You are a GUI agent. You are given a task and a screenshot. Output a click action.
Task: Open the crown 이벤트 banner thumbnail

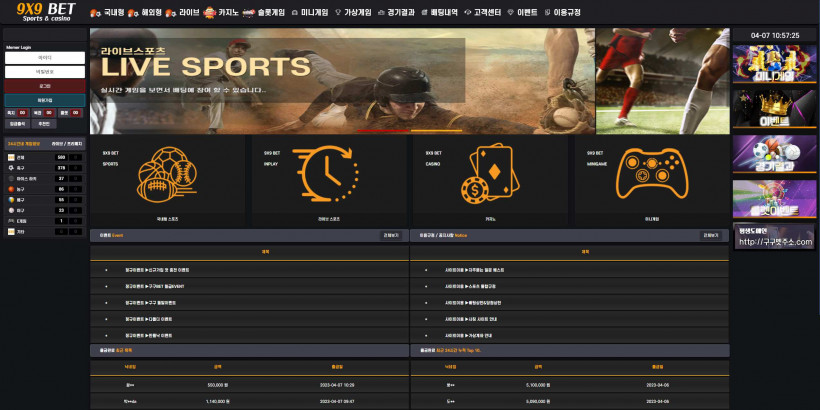(x=774, y=109)
